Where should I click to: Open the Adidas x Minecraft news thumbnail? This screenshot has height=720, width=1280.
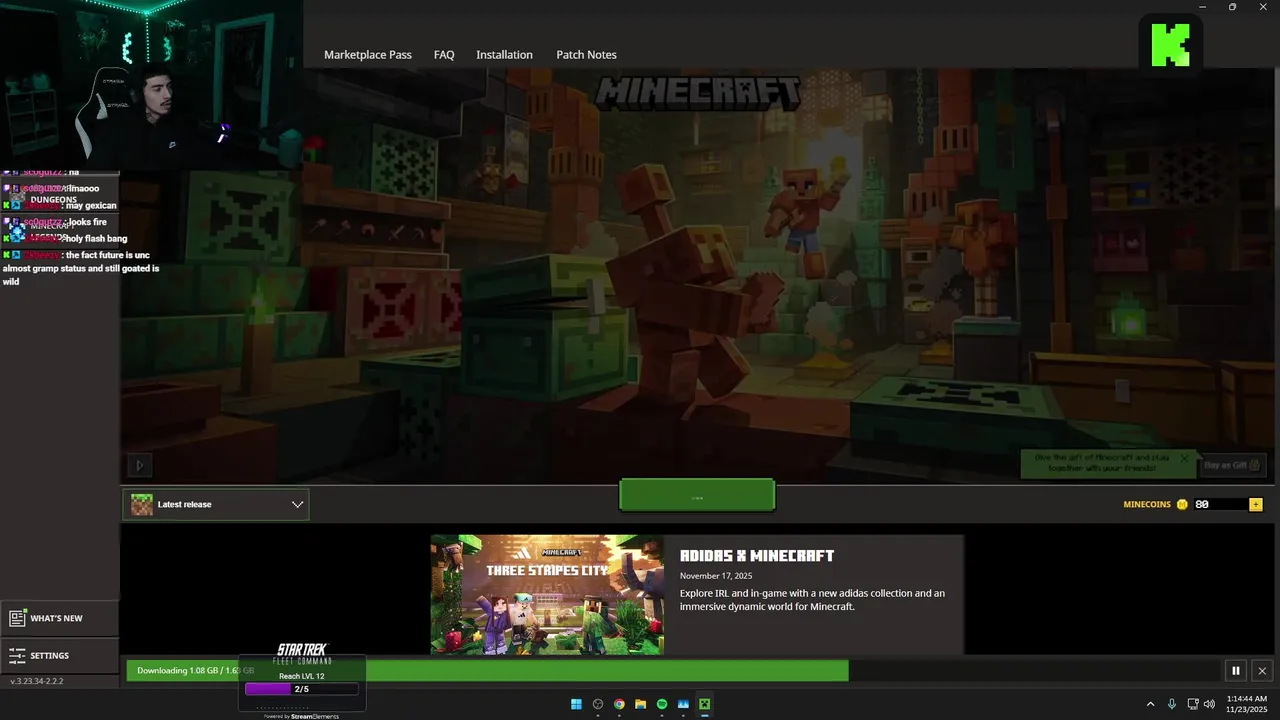[547, 595]
